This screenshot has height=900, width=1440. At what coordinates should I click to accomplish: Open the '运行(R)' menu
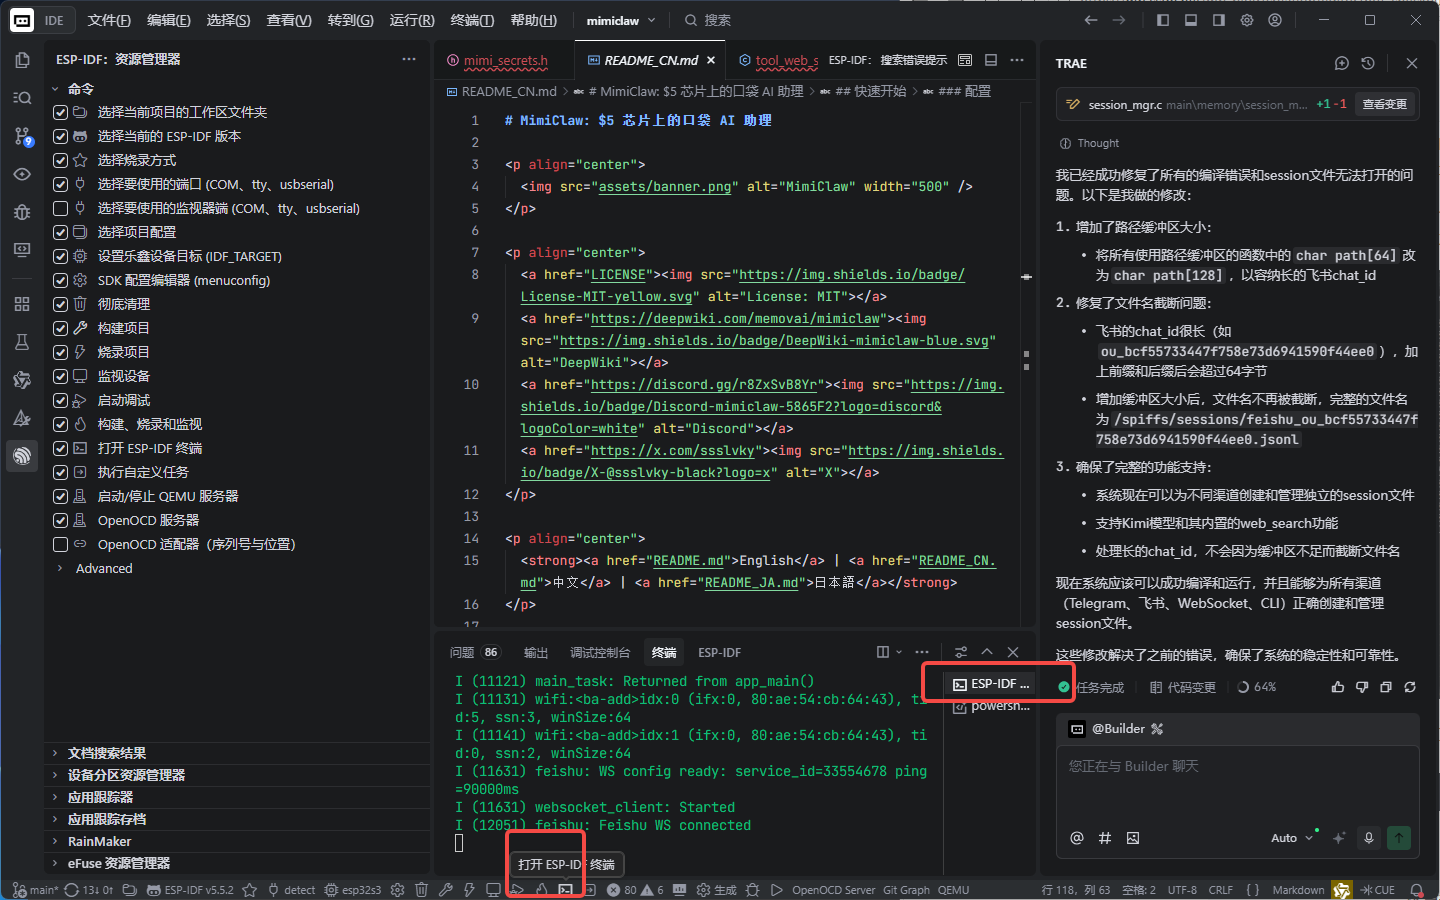tap(412, 20)
